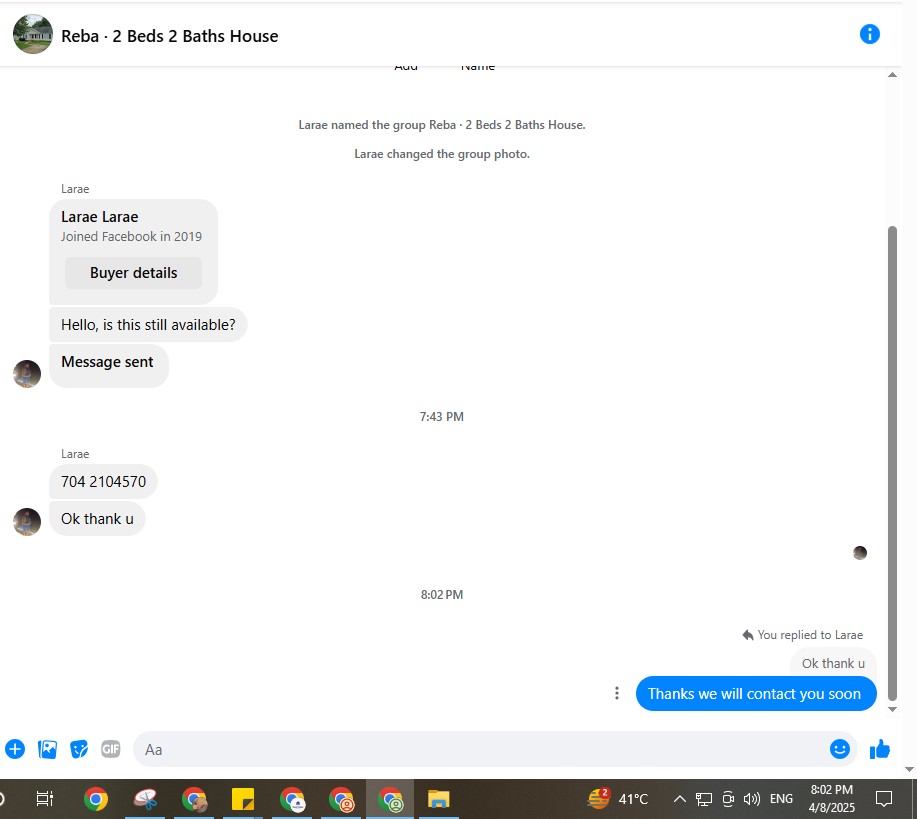Viewport: 917px width, 819px height.
Task: Open File Explorer from the taskbar
Action: 438,799
